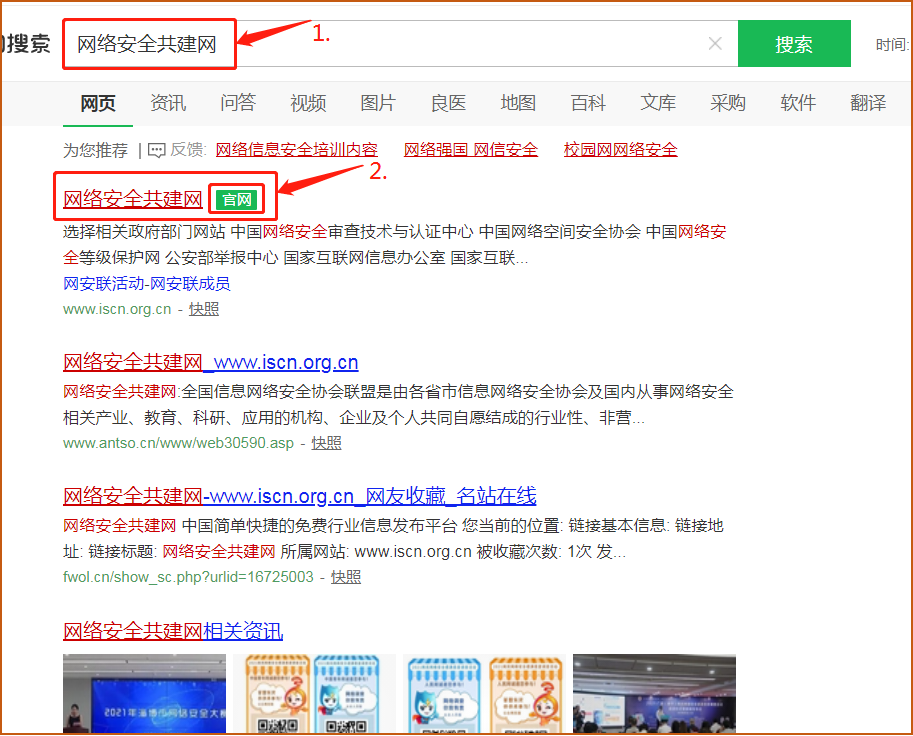Viewport: 913px width, 736px height.
Task: Click into the search input field
Action: tap(401, 44)
